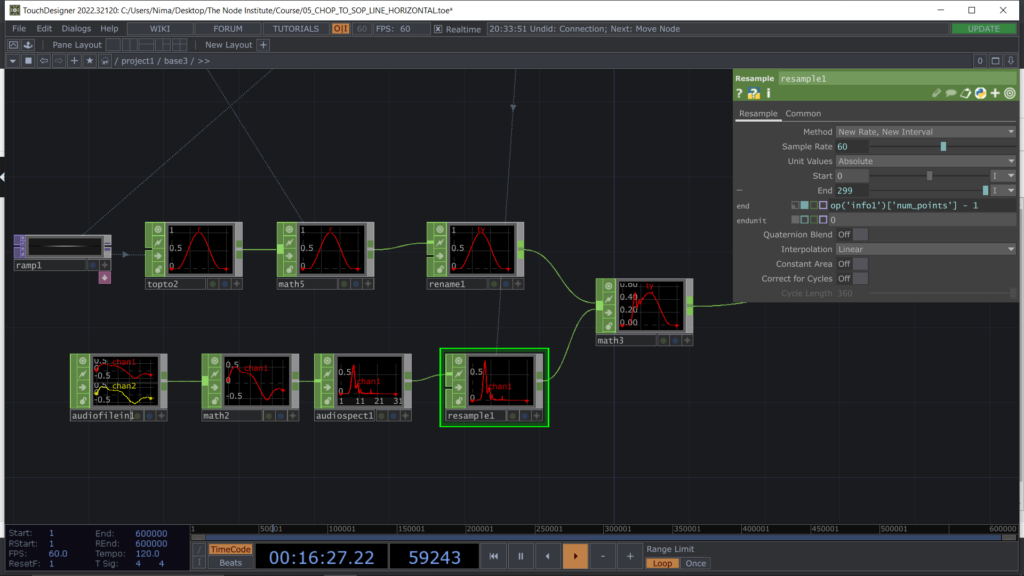This screenshot has width=1024, height=576.
Task: Select the single pane layout icon
Action: click(113, 44)
